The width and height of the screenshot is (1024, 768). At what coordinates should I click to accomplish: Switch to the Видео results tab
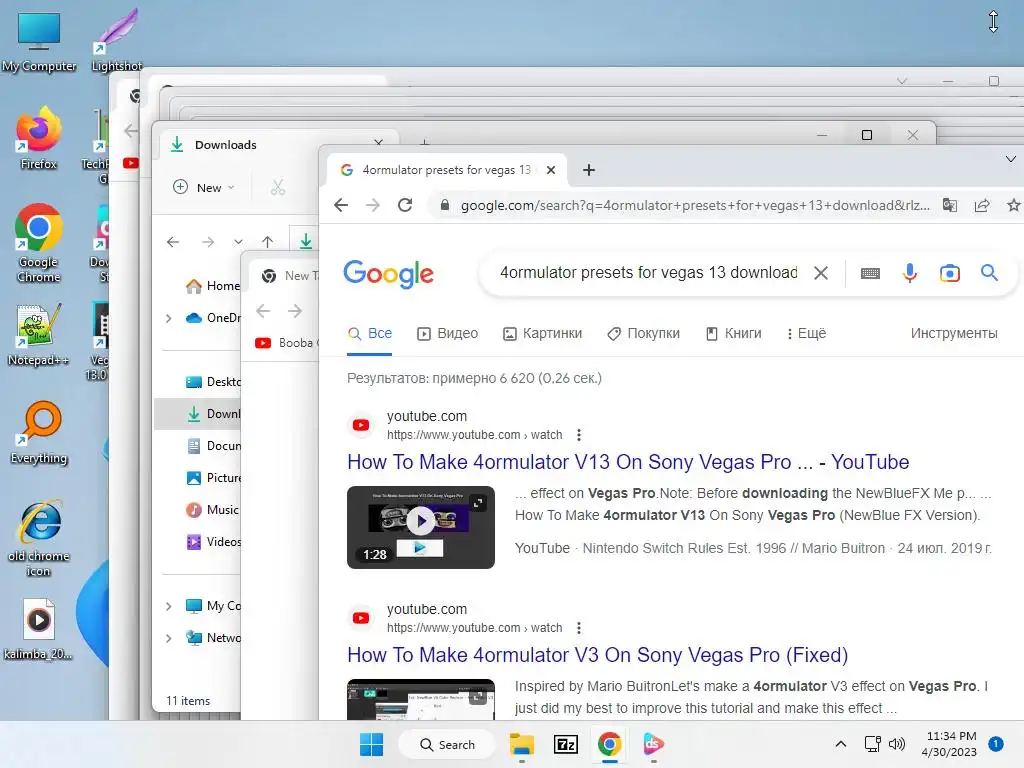click(x=447, y=334)
